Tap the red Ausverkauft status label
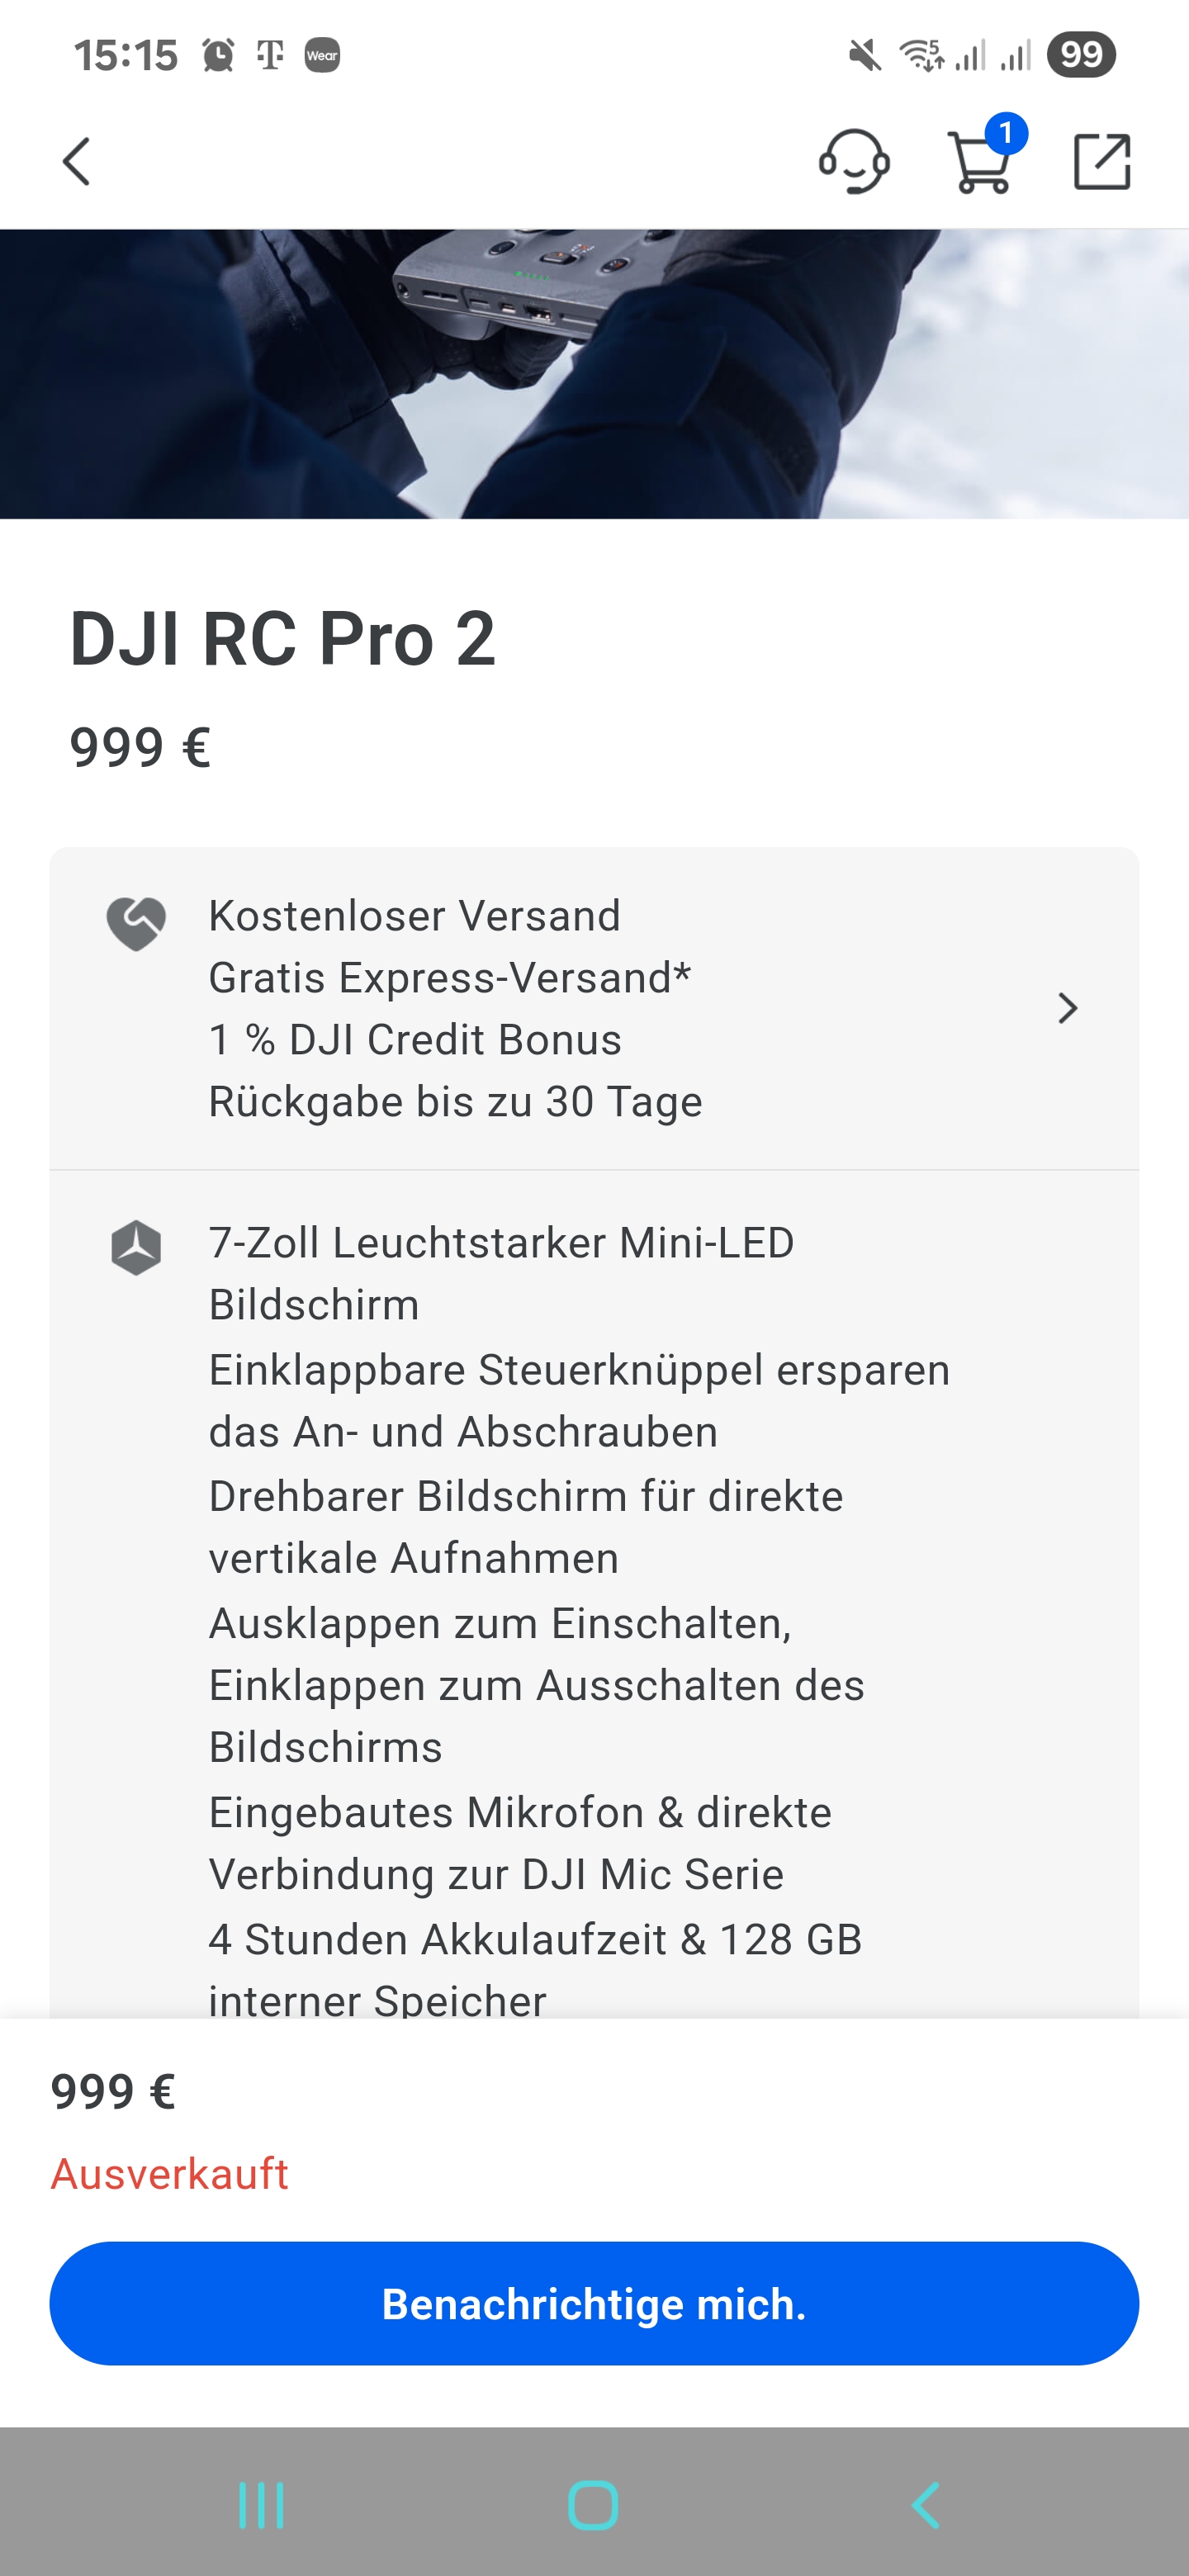 (170, 2174)
